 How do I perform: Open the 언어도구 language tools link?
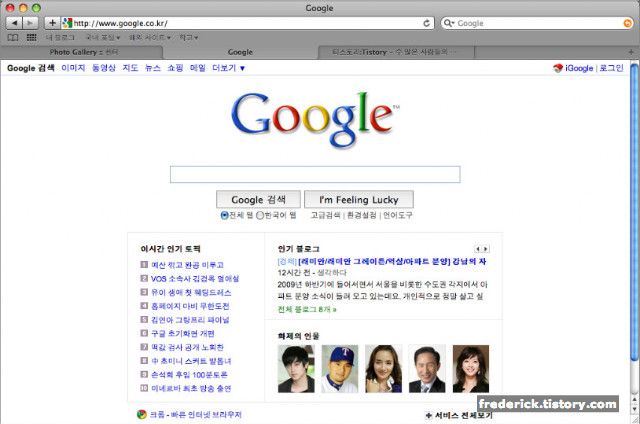[398, 215]
